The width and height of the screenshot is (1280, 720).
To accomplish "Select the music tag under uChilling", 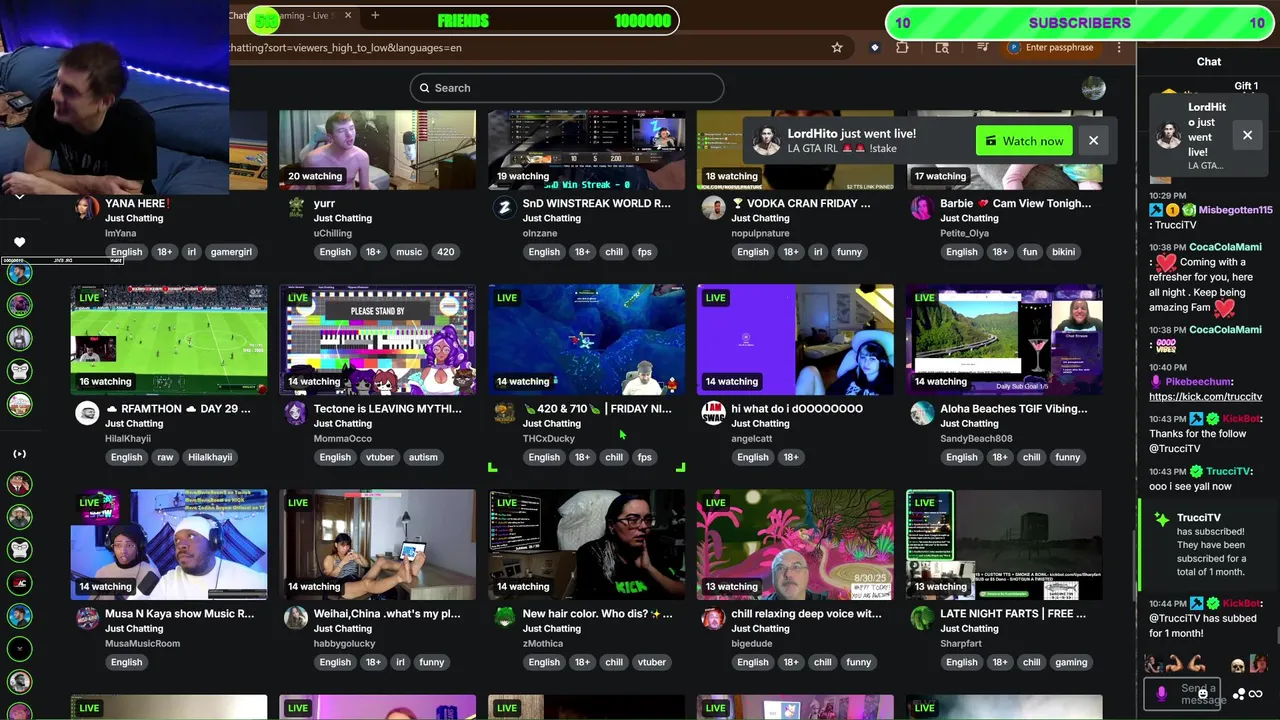I will click(409, 252).
